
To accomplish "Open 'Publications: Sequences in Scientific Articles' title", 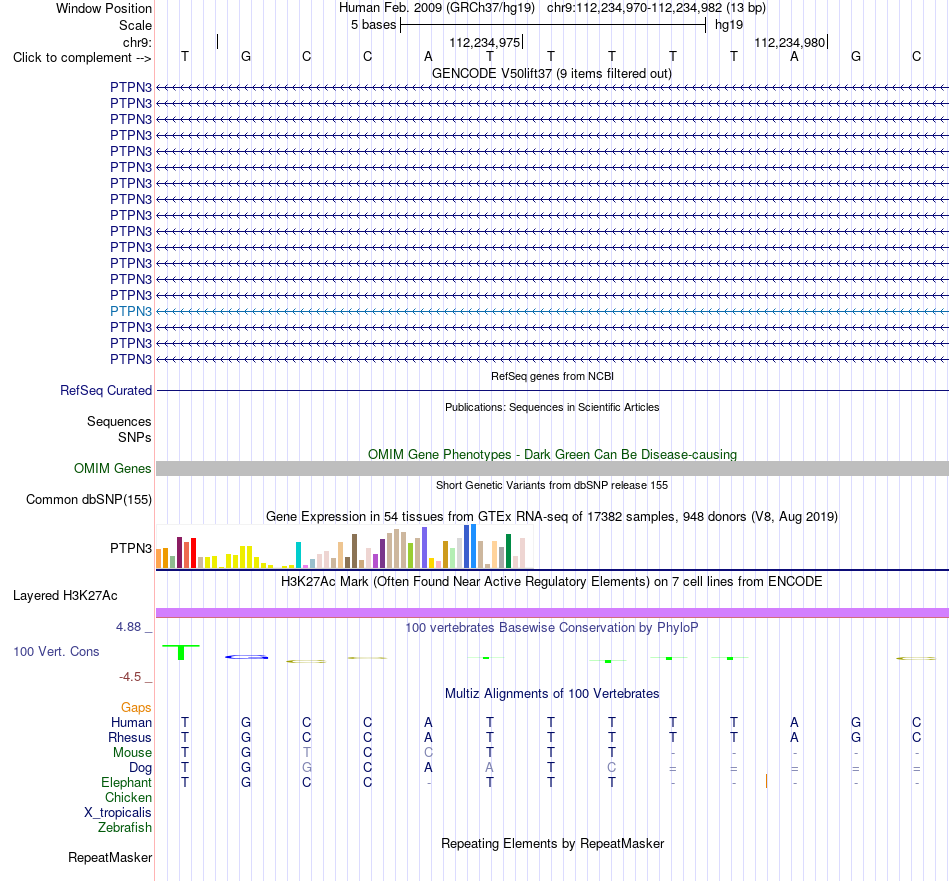I will (x=552, y=407).
